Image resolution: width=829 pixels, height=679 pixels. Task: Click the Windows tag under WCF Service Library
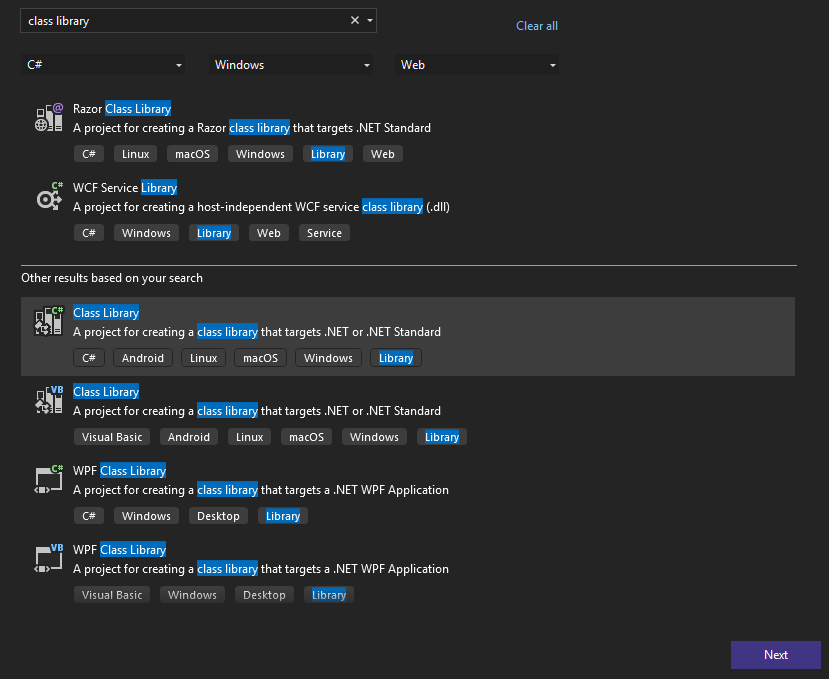coord(146,233)
